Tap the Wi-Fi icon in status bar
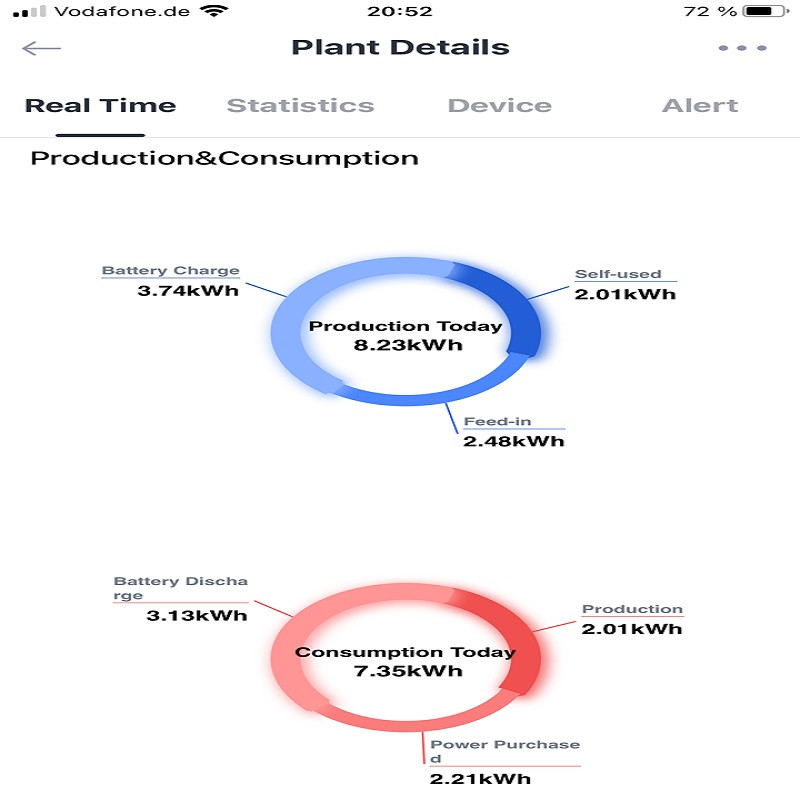 pos(213,12)
